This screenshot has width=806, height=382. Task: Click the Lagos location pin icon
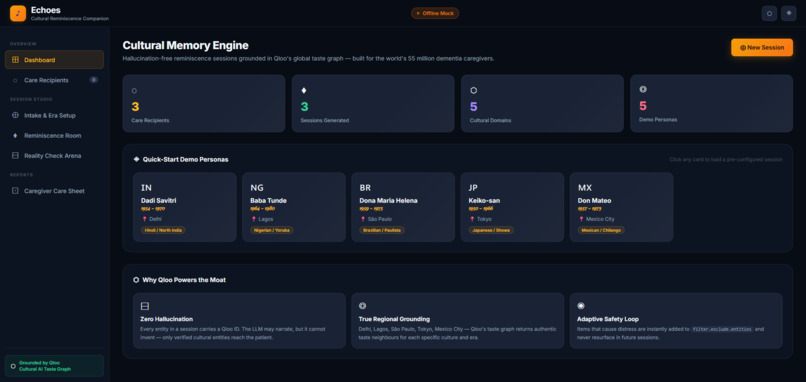253,219
